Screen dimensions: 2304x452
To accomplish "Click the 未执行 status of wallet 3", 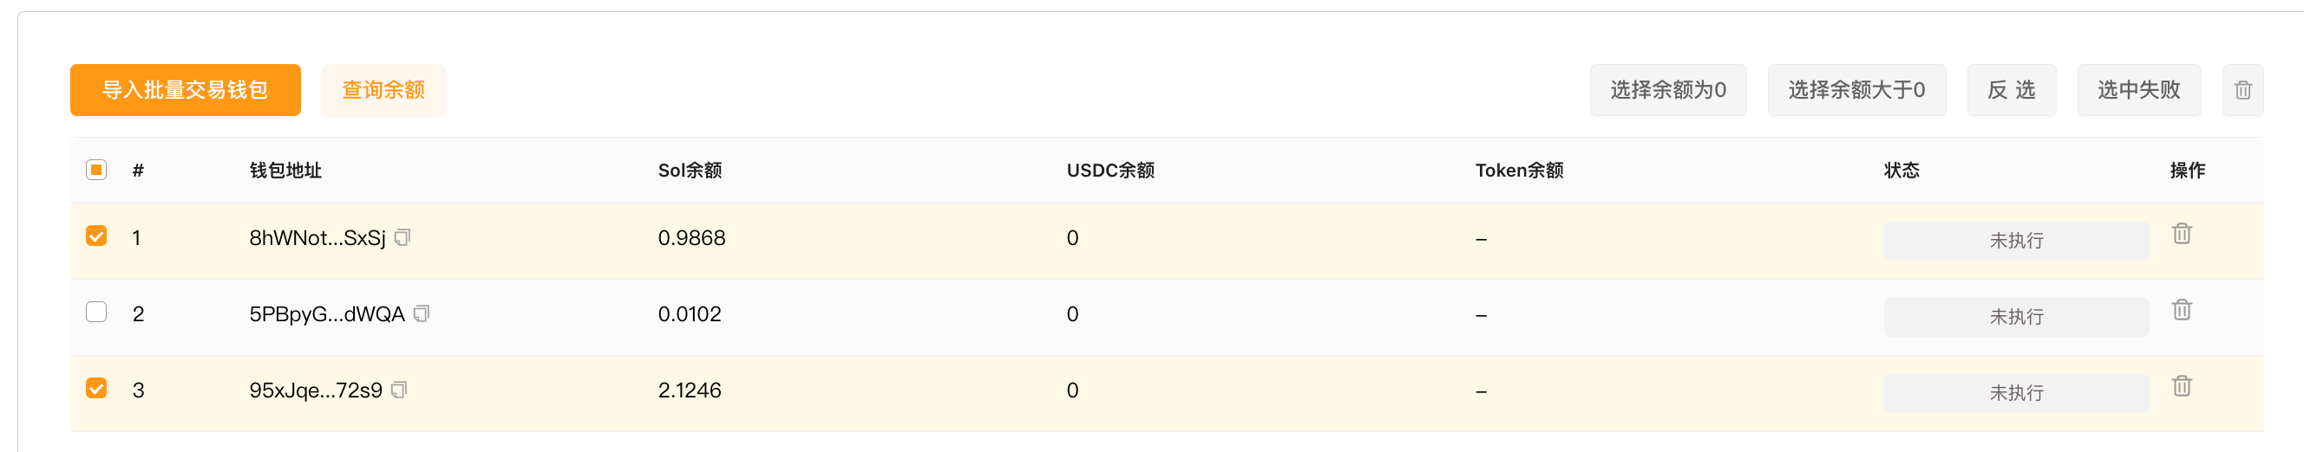I will click(x=2016, y=393).
